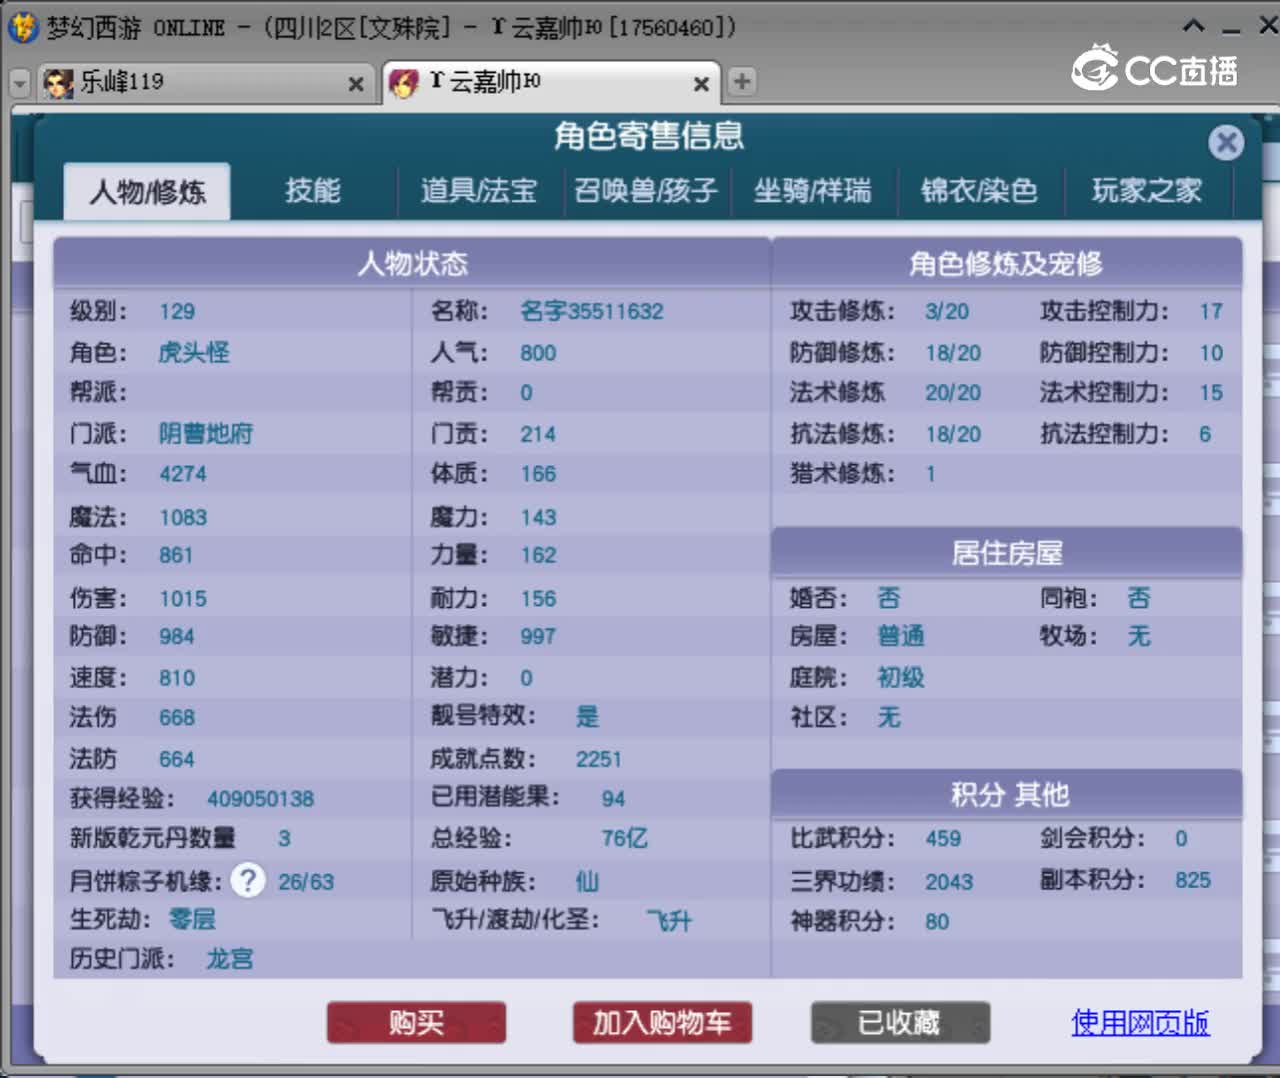Click the 原始种族 value 仙
1280x1078 pixels.
[587, 881]
